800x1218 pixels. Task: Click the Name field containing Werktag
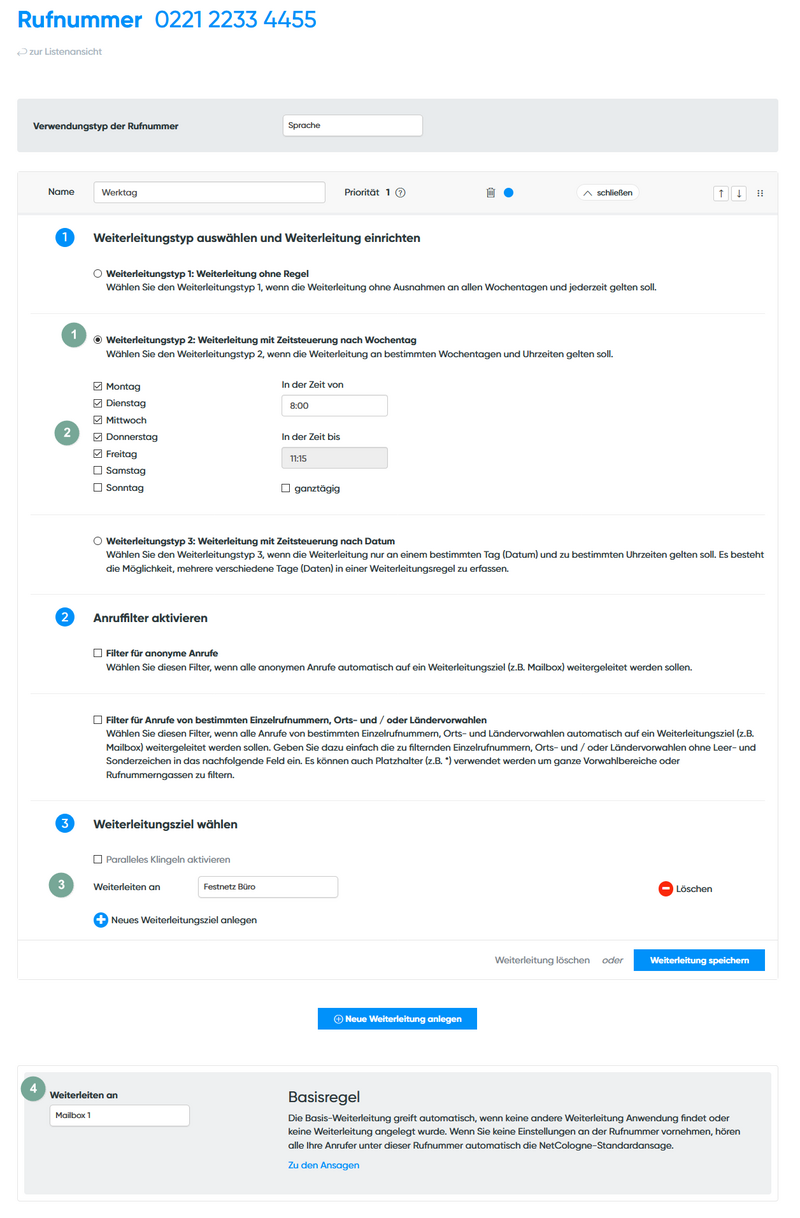pos(209,191)
